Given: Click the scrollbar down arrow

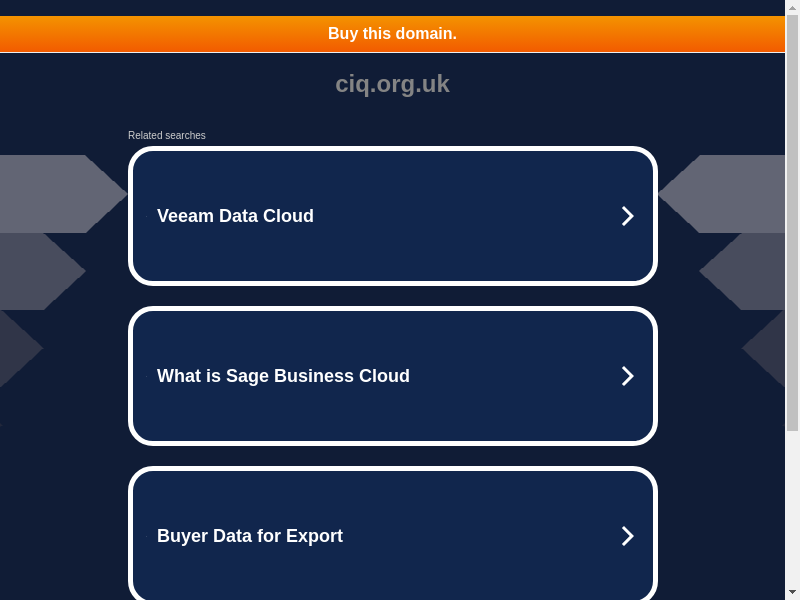Looking at the screenshot, I should pos(792,593).
